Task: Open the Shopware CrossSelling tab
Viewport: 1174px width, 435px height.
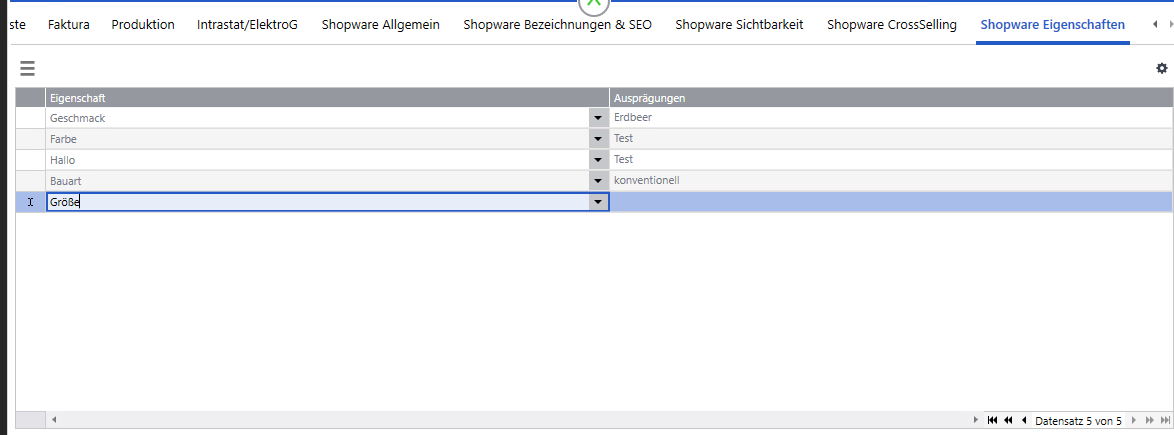Action: pos(892,25)
